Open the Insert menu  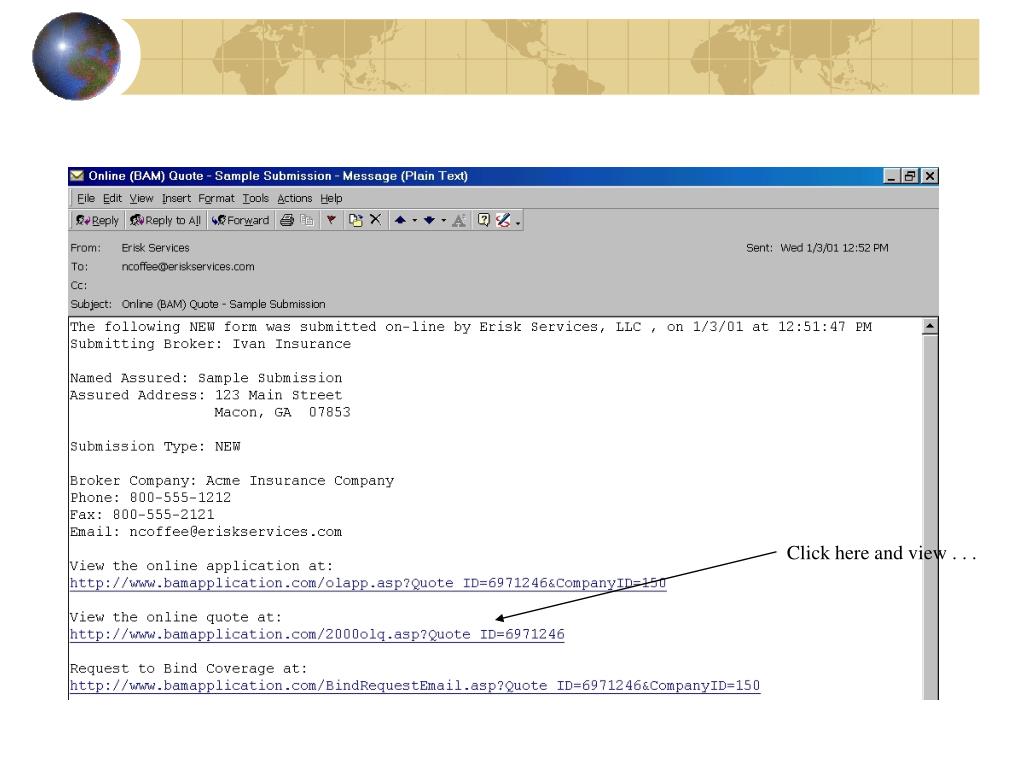[x=176, y=199]
